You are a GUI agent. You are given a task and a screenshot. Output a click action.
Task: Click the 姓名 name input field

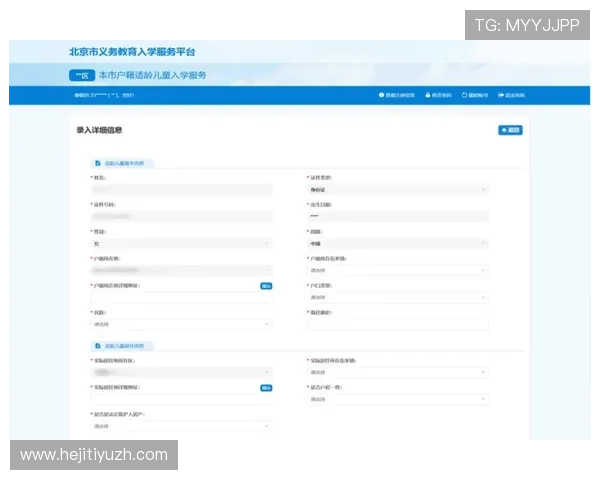(181, 189)
